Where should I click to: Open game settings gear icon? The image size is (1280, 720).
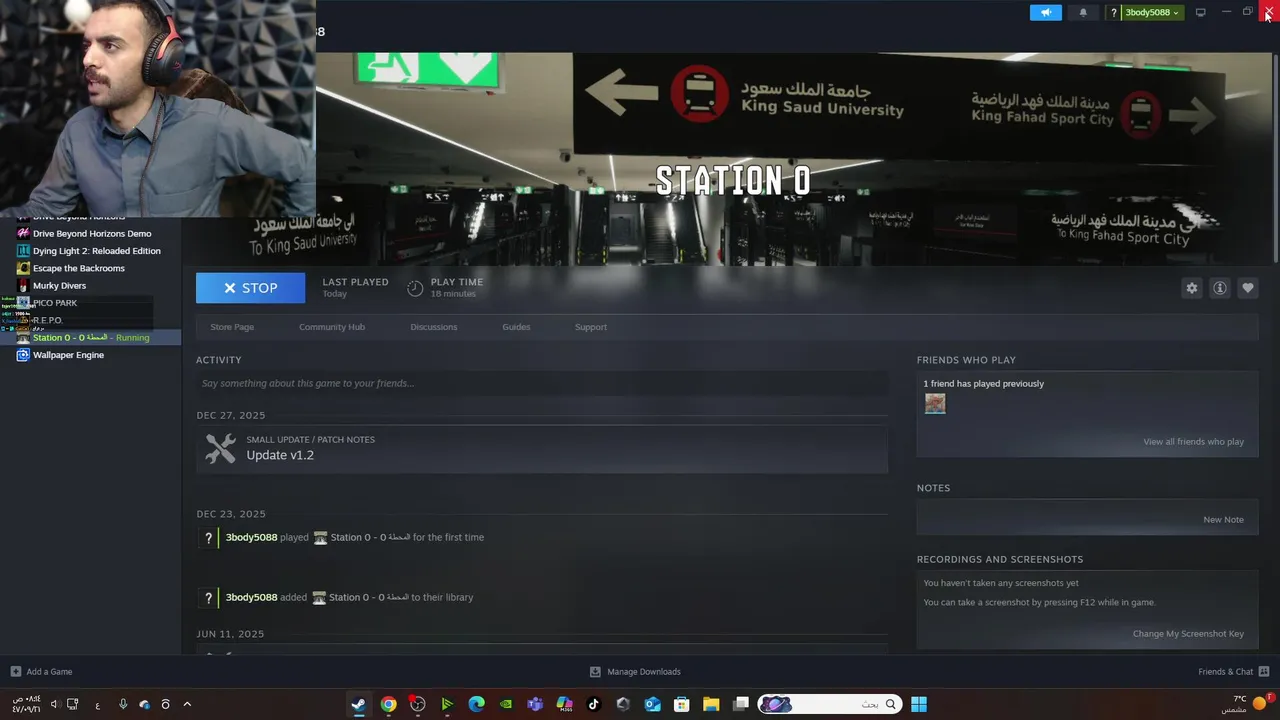coord(1192,288)
